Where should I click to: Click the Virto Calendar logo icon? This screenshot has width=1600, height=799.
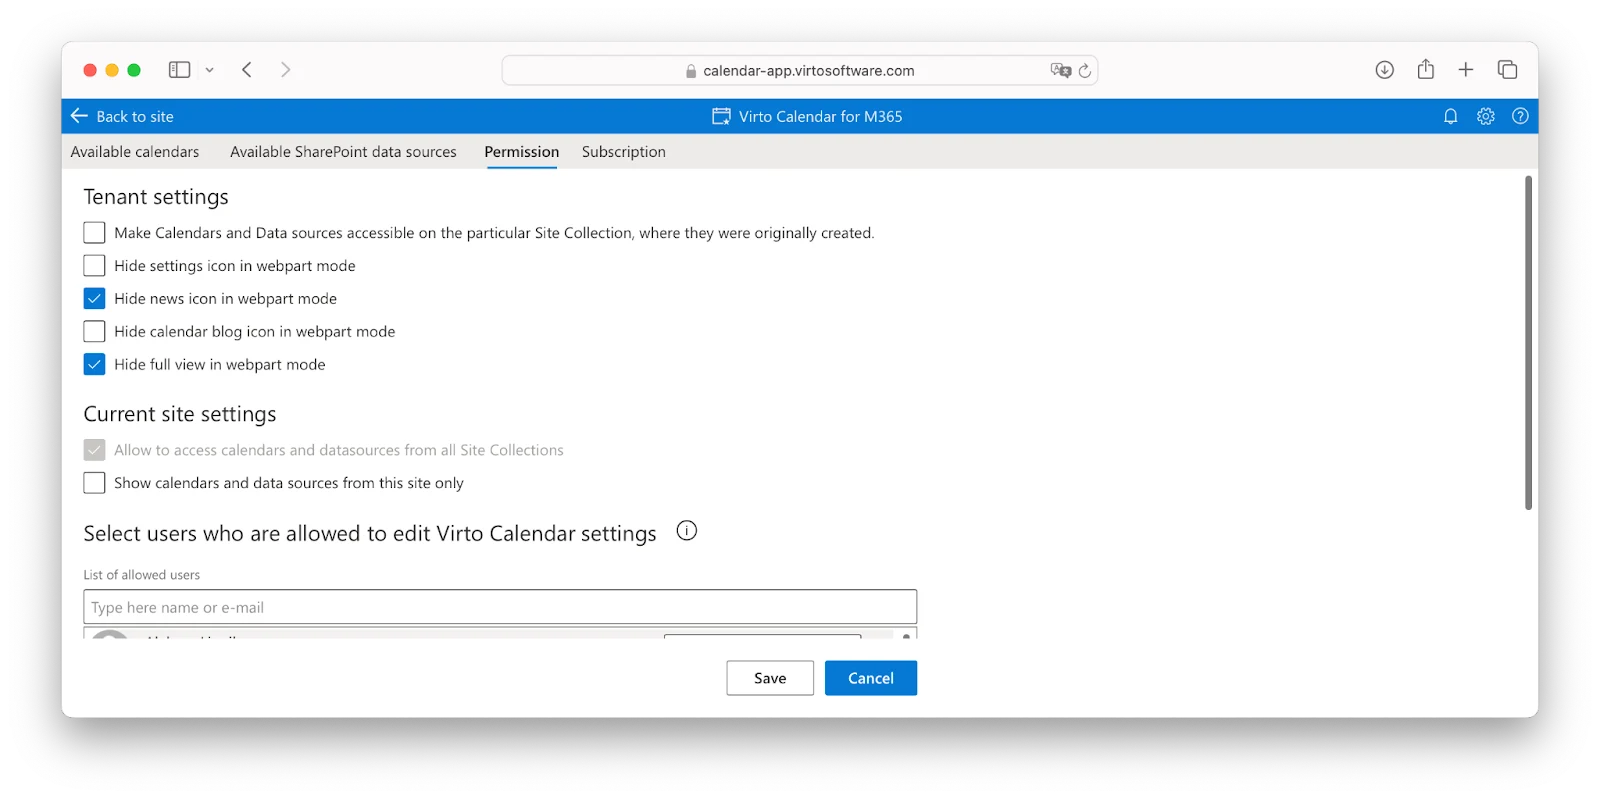point(721,116)
